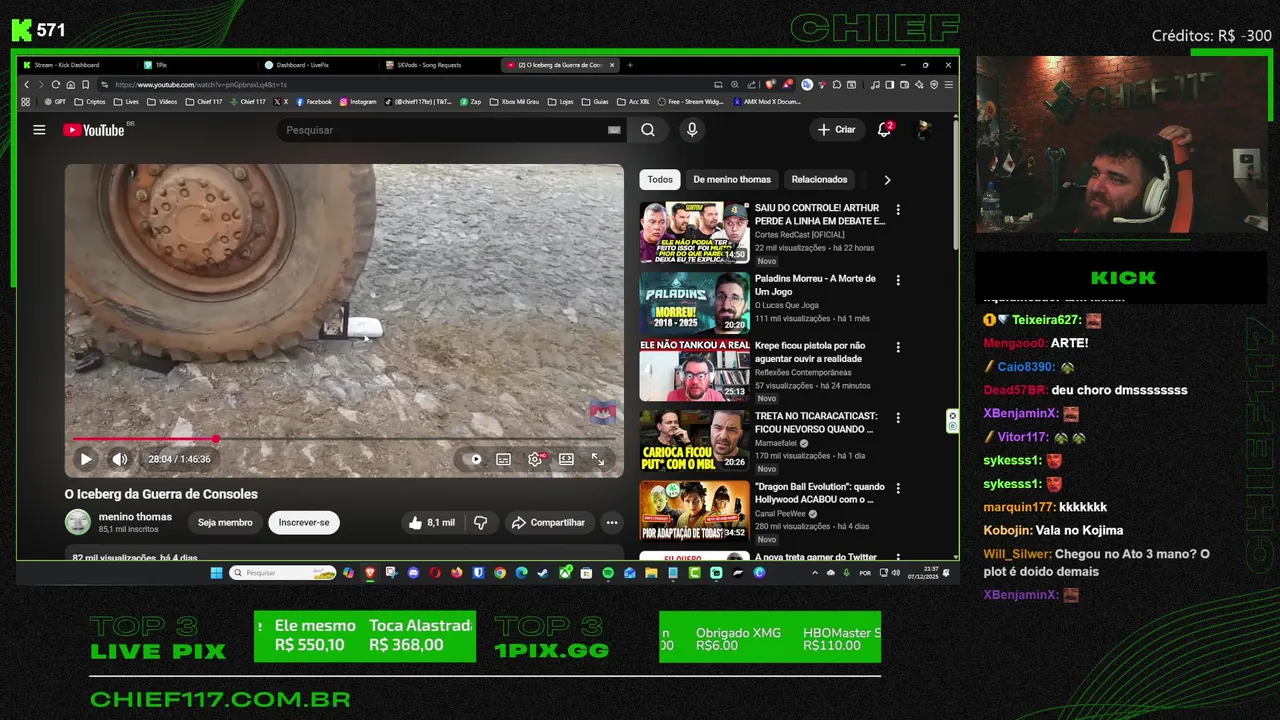1280x720 pixels.
Task: Open the YouTube notifications bell
Action: [885, 130]
